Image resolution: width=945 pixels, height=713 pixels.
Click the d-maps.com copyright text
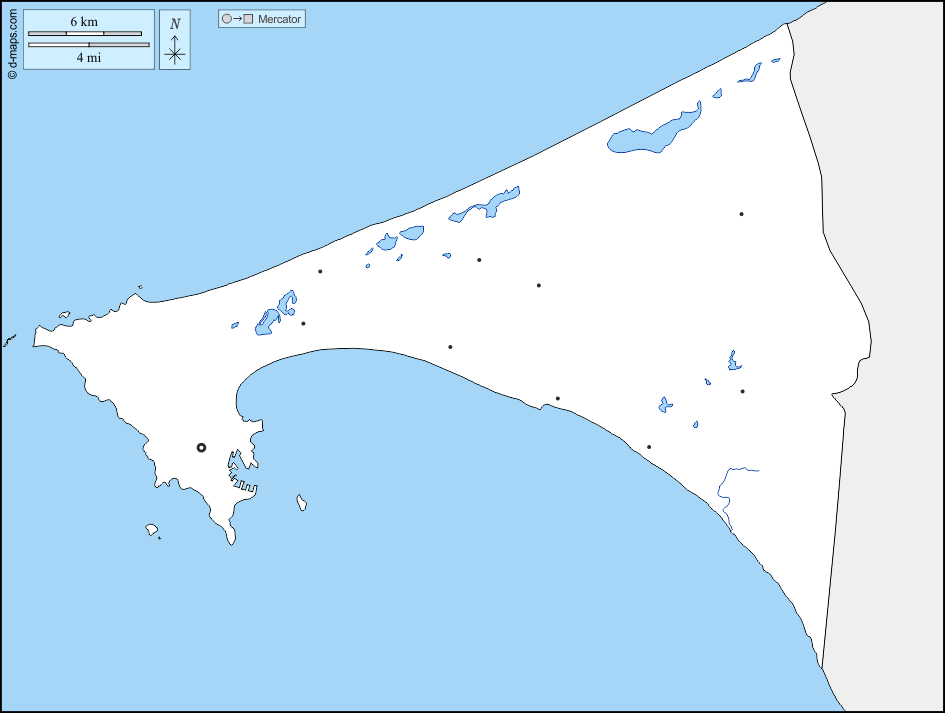(12, 42)
